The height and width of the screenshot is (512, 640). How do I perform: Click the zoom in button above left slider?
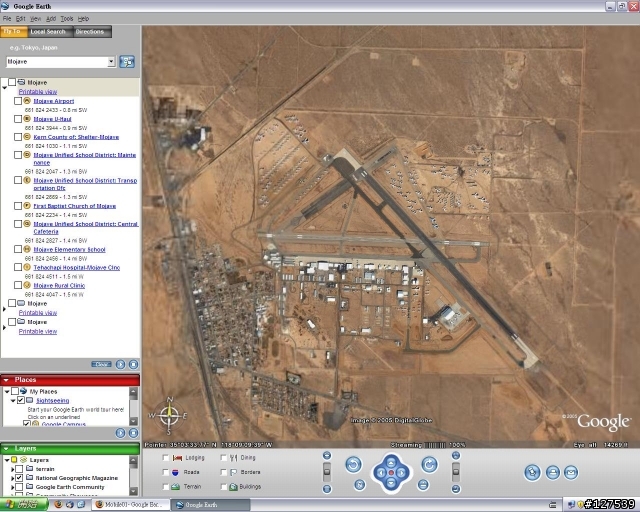tap(327, 456)
